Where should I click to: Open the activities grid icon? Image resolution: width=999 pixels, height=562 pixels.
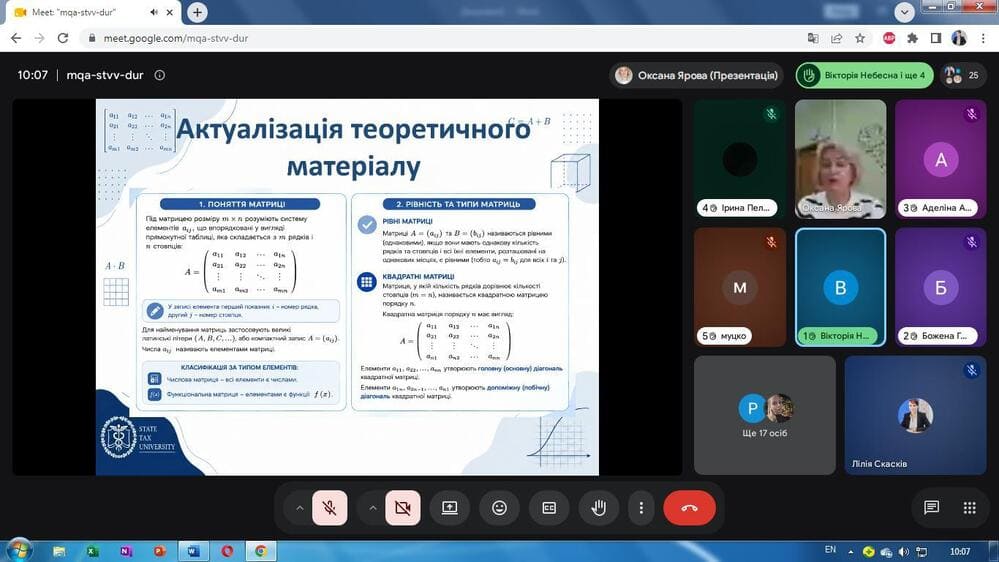click(970, 508)
